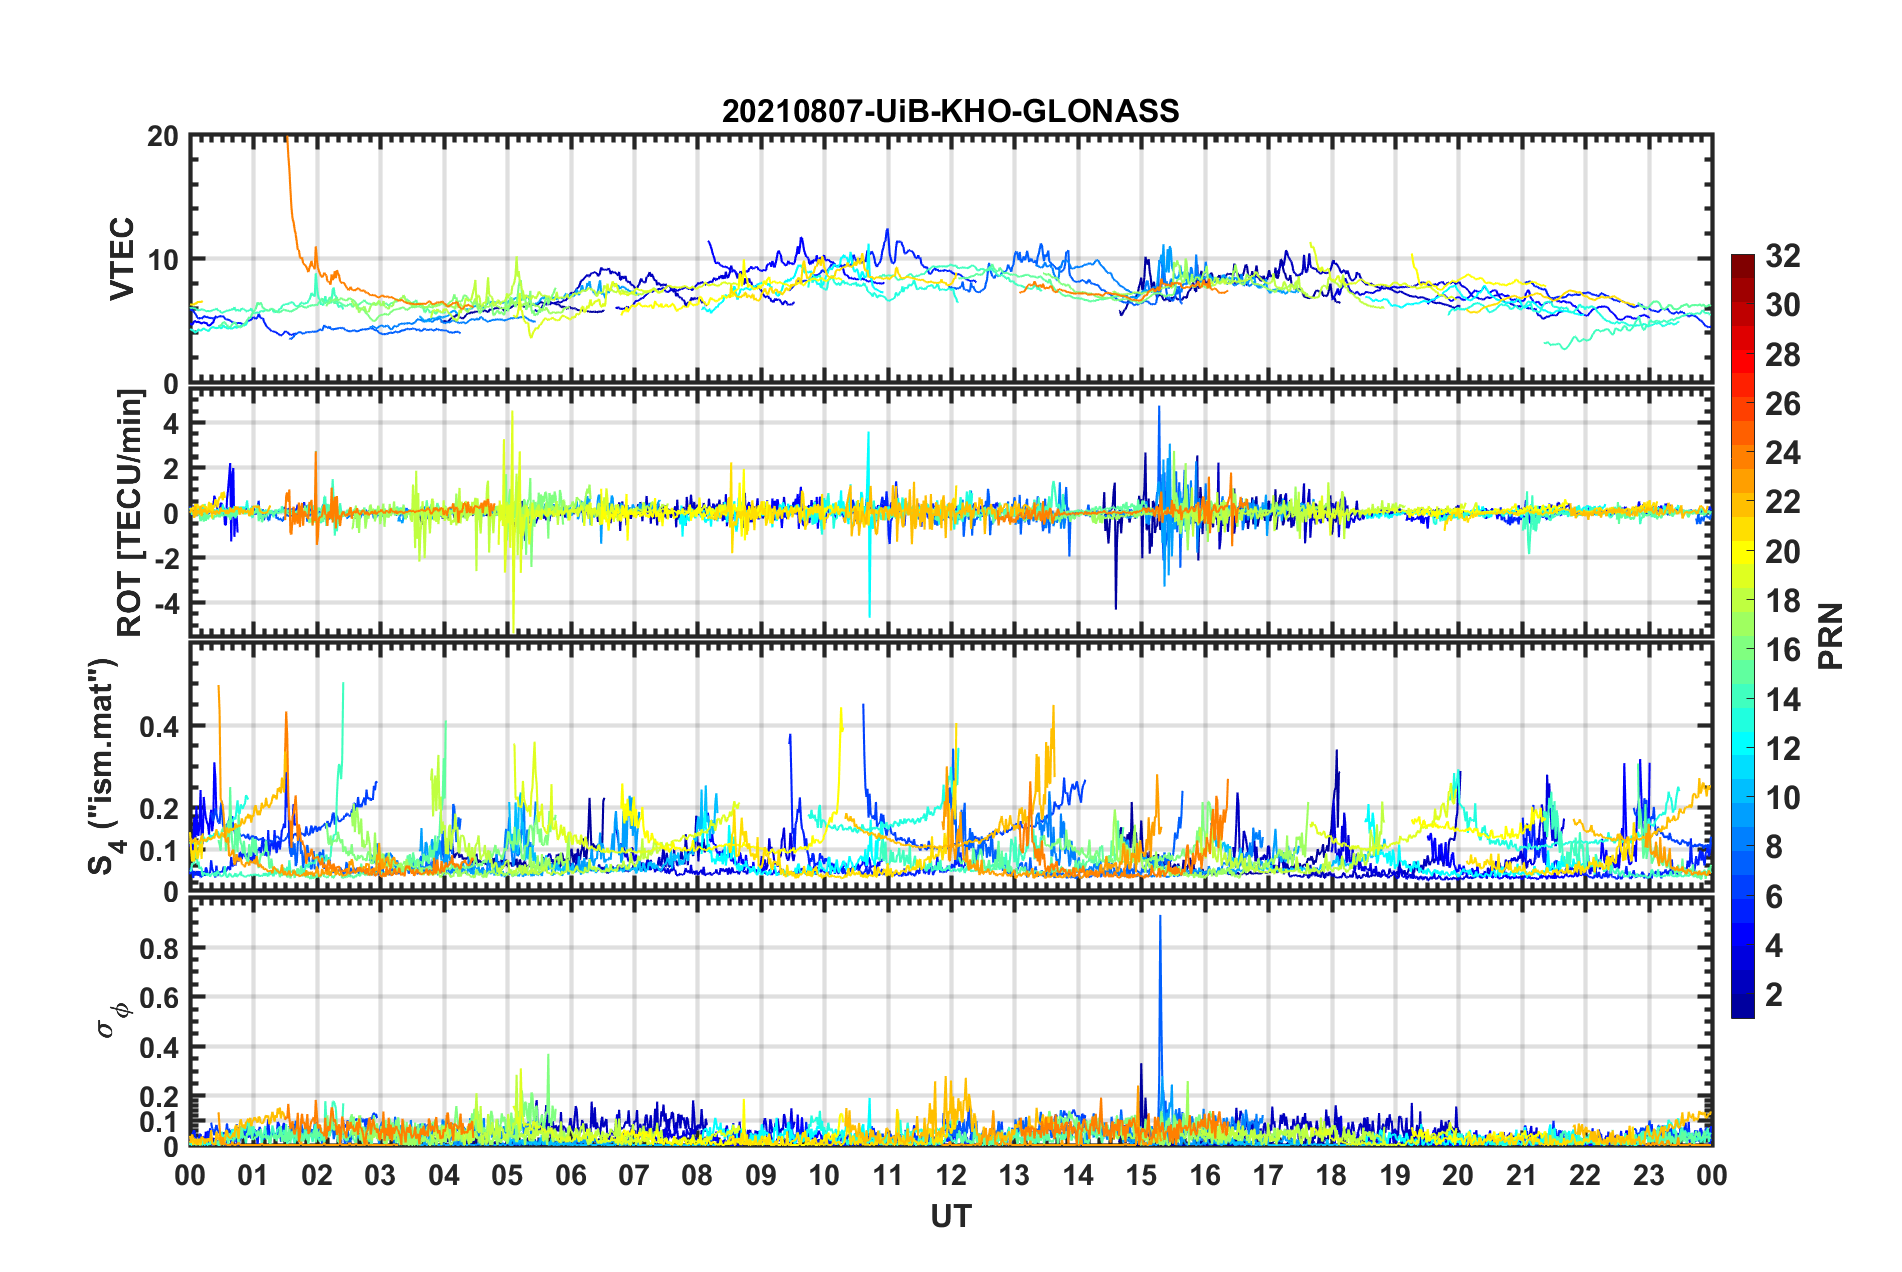Select the 23 tick on the UT axis
Image resolution: width=1902 pixels, height=1272 pixels.
[x=1649, y=1175]
